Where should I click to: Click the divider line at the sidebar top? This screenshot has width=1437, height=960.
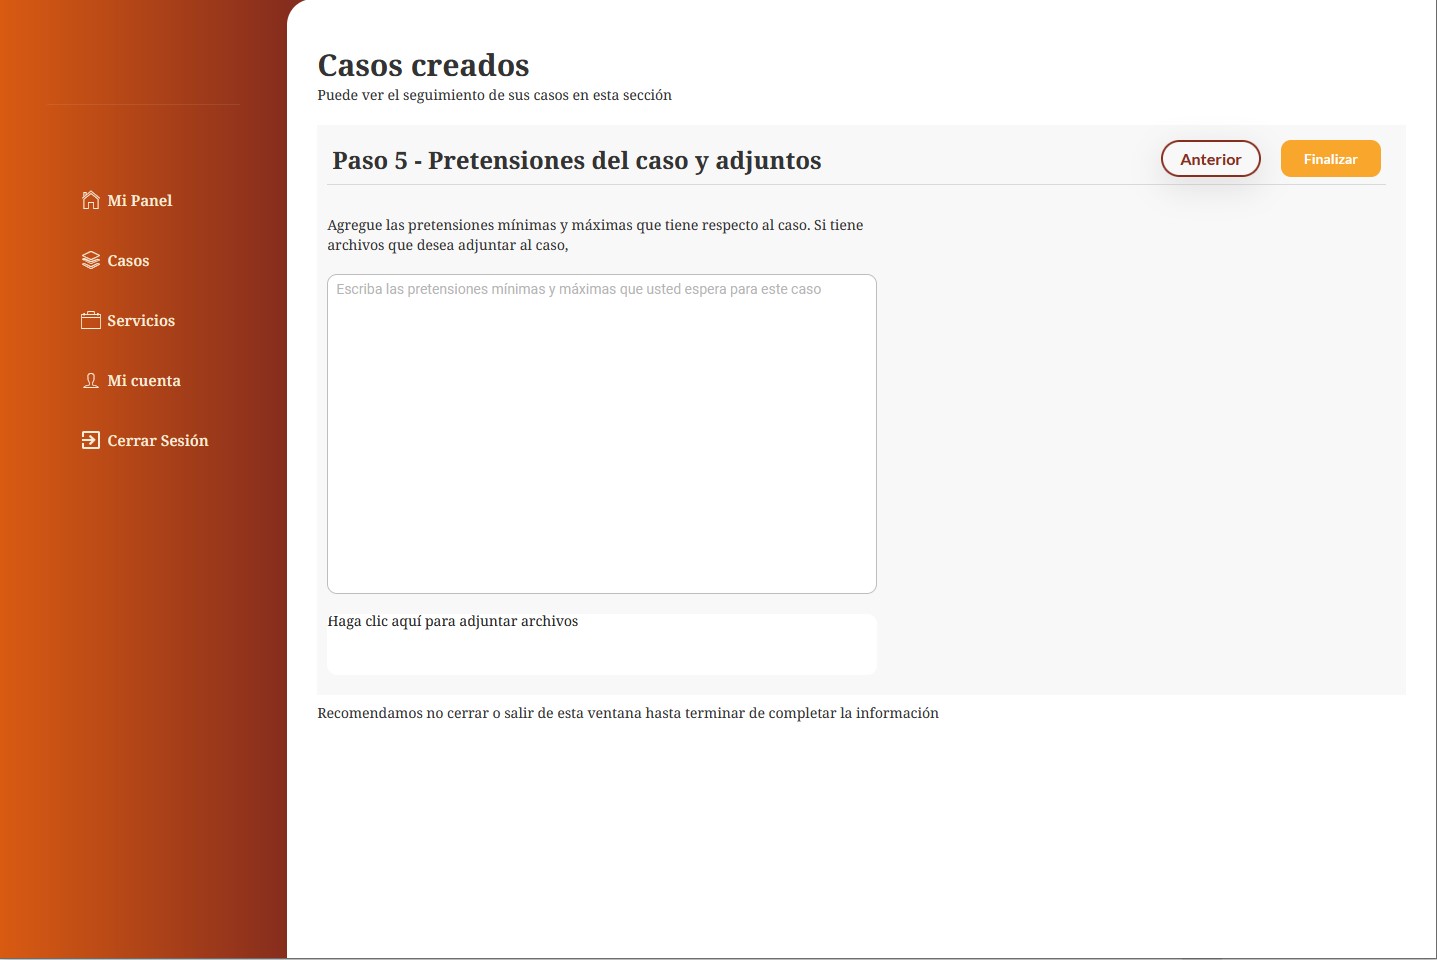[143, 104]
